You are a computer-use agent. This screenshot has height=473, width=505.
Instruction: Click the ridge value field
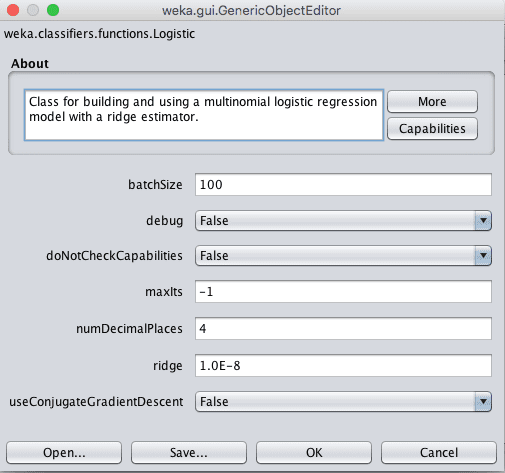(x=343, y=366)
